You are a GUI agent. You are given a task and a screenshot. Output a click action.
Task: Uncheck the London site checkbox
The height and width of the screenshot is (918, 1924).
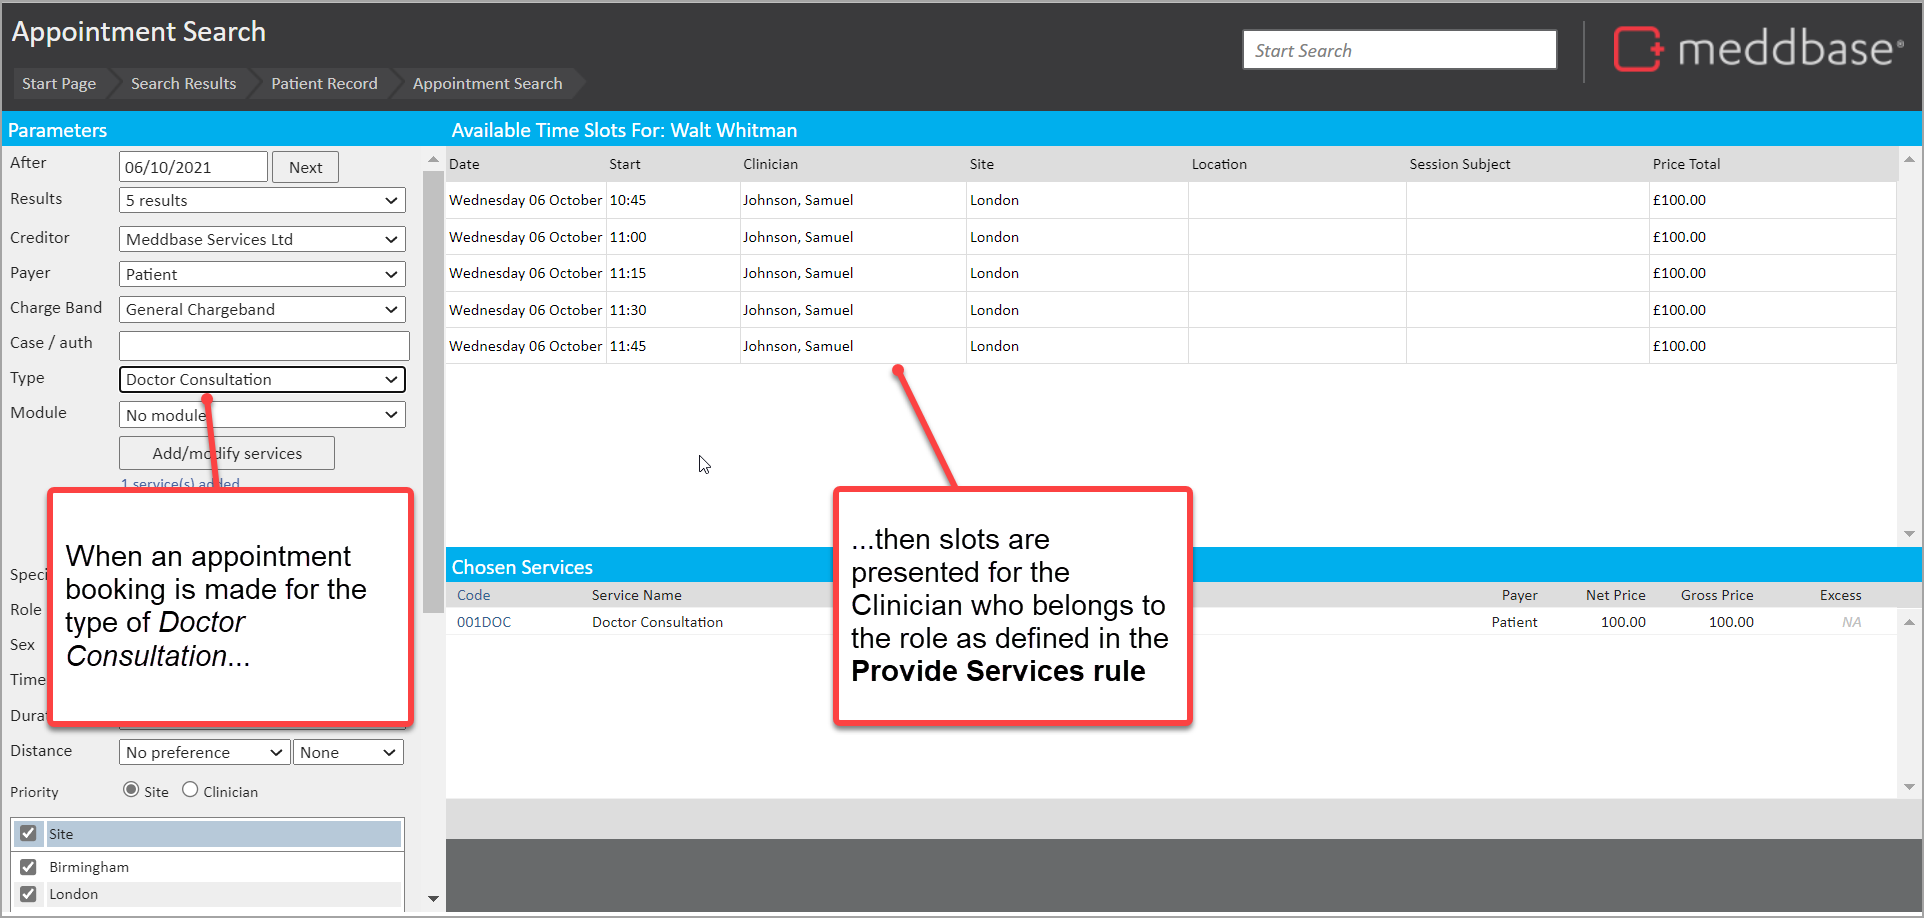(x=28, y=894)
